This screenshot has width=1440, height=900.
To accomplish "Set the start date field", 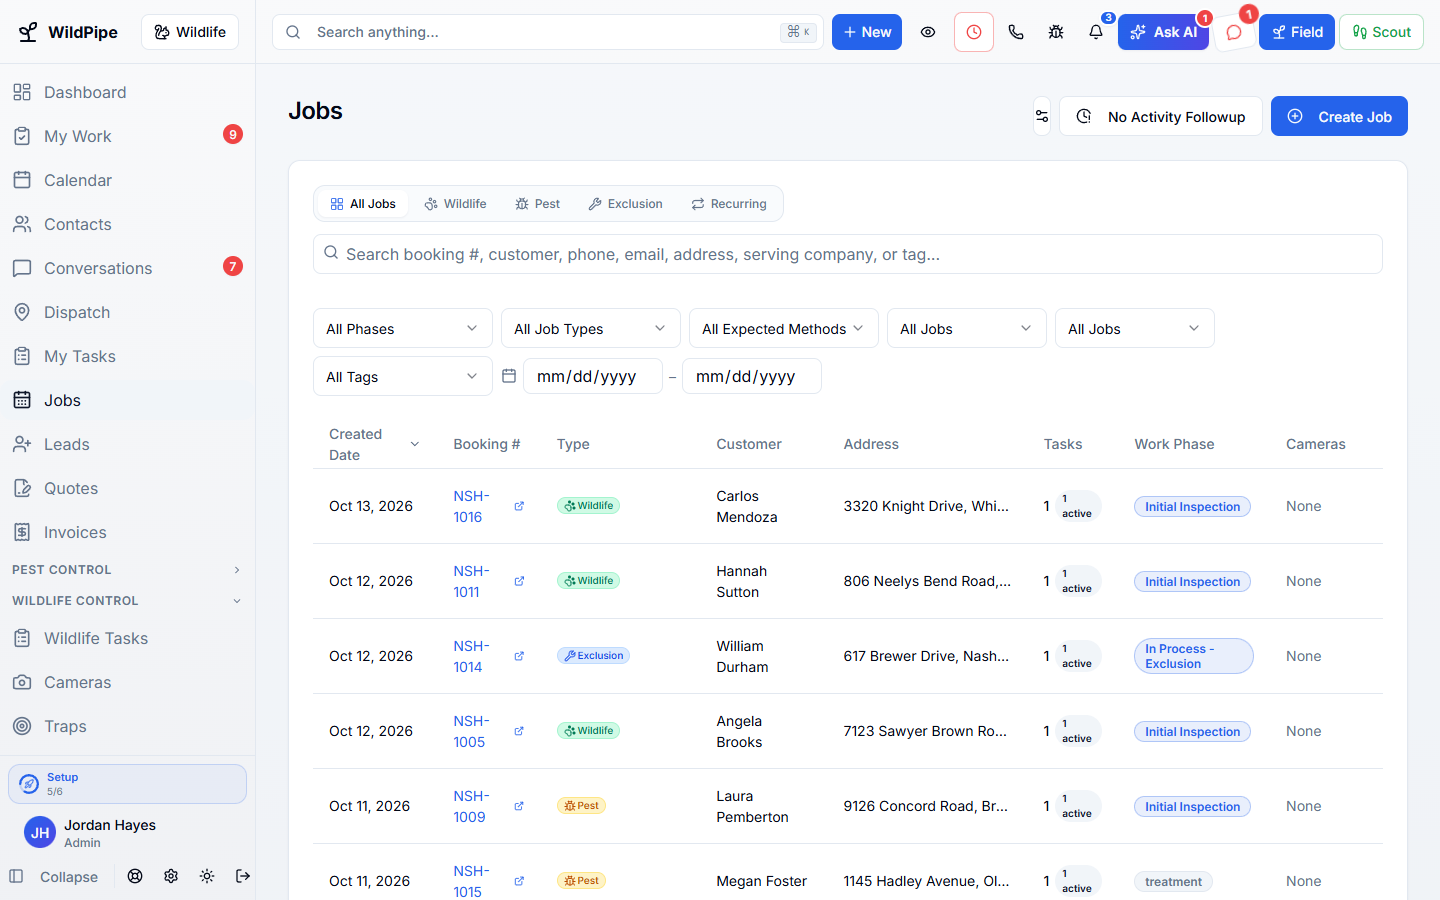I will coord(593,376).
